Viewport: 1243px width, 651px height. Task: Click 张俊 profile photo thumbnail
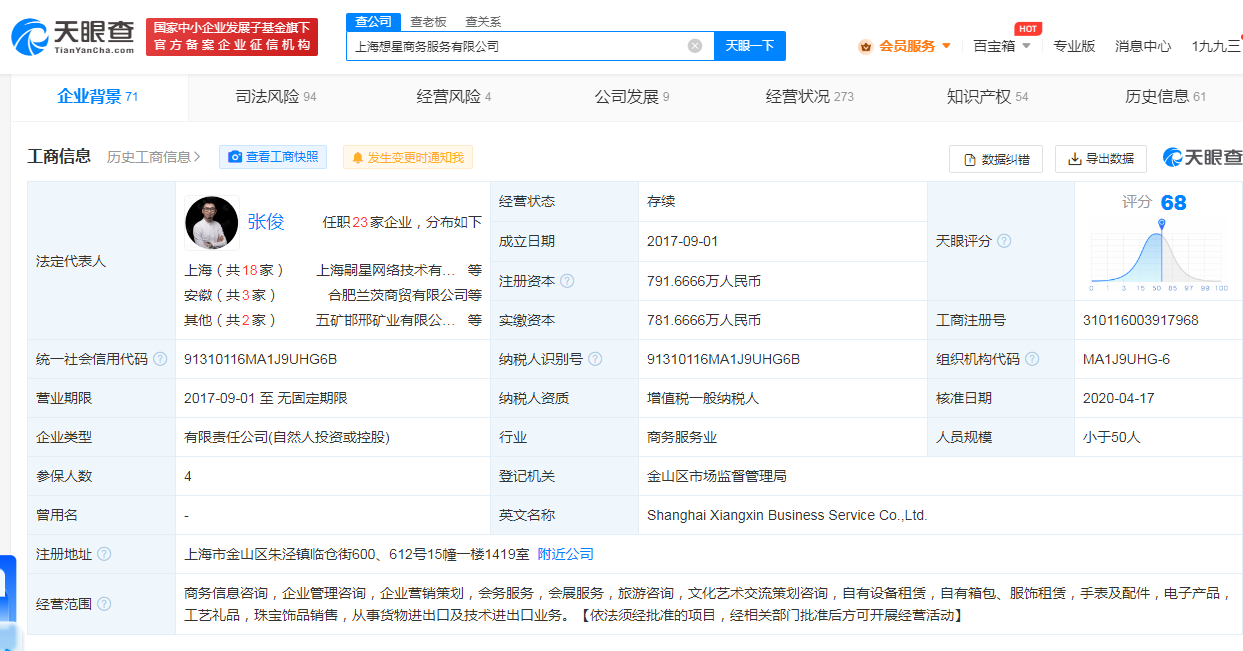(212, 222)
